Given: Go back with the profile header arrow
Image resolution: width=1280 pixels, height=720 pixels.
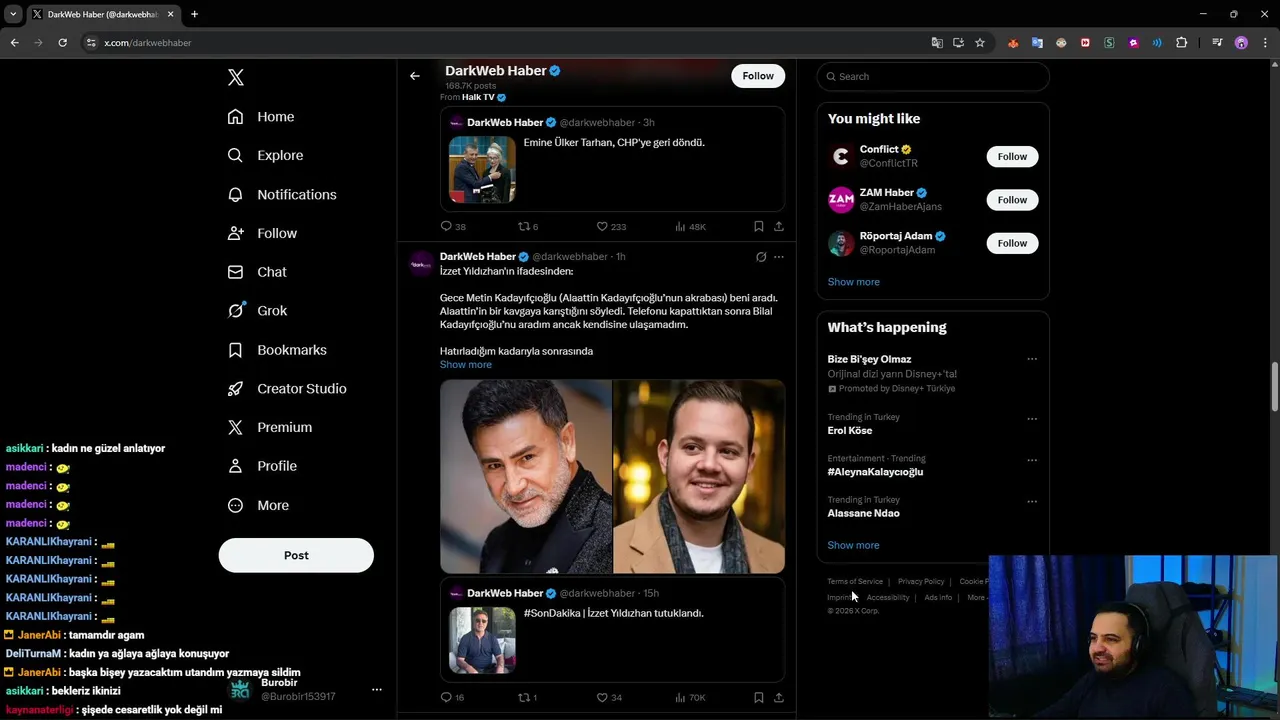Looking at the screenshot, I should (415, 76).
